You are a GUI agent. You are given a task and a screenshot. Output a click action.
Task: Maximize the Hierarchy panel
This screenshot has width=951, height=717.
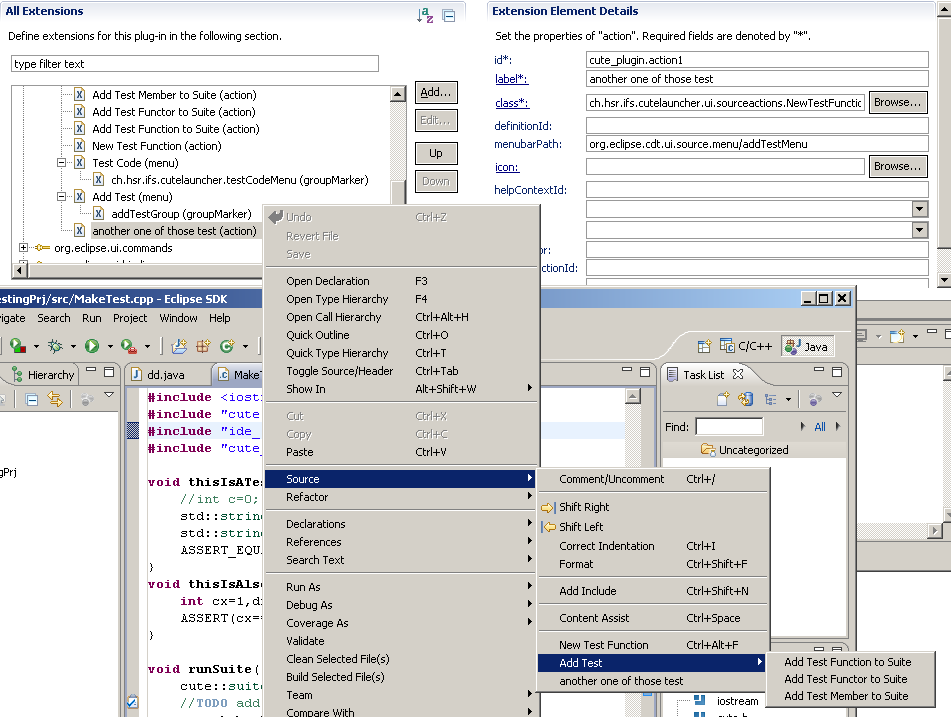point(109,371)
